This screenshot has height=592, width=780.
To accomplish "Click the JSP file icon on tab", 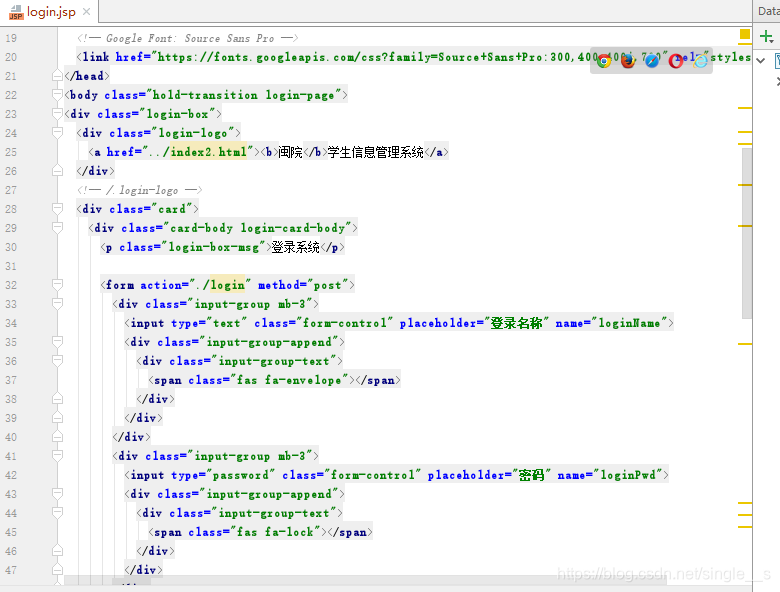I will point(16,12).
